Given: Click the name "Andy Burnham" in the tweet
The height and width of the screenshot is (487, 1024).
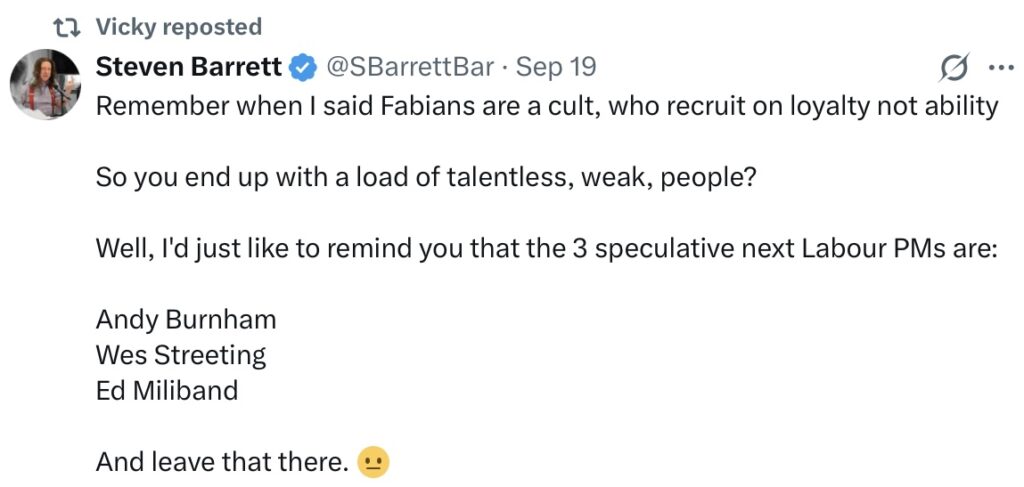Looking at the screenshot, I should 186,320.
